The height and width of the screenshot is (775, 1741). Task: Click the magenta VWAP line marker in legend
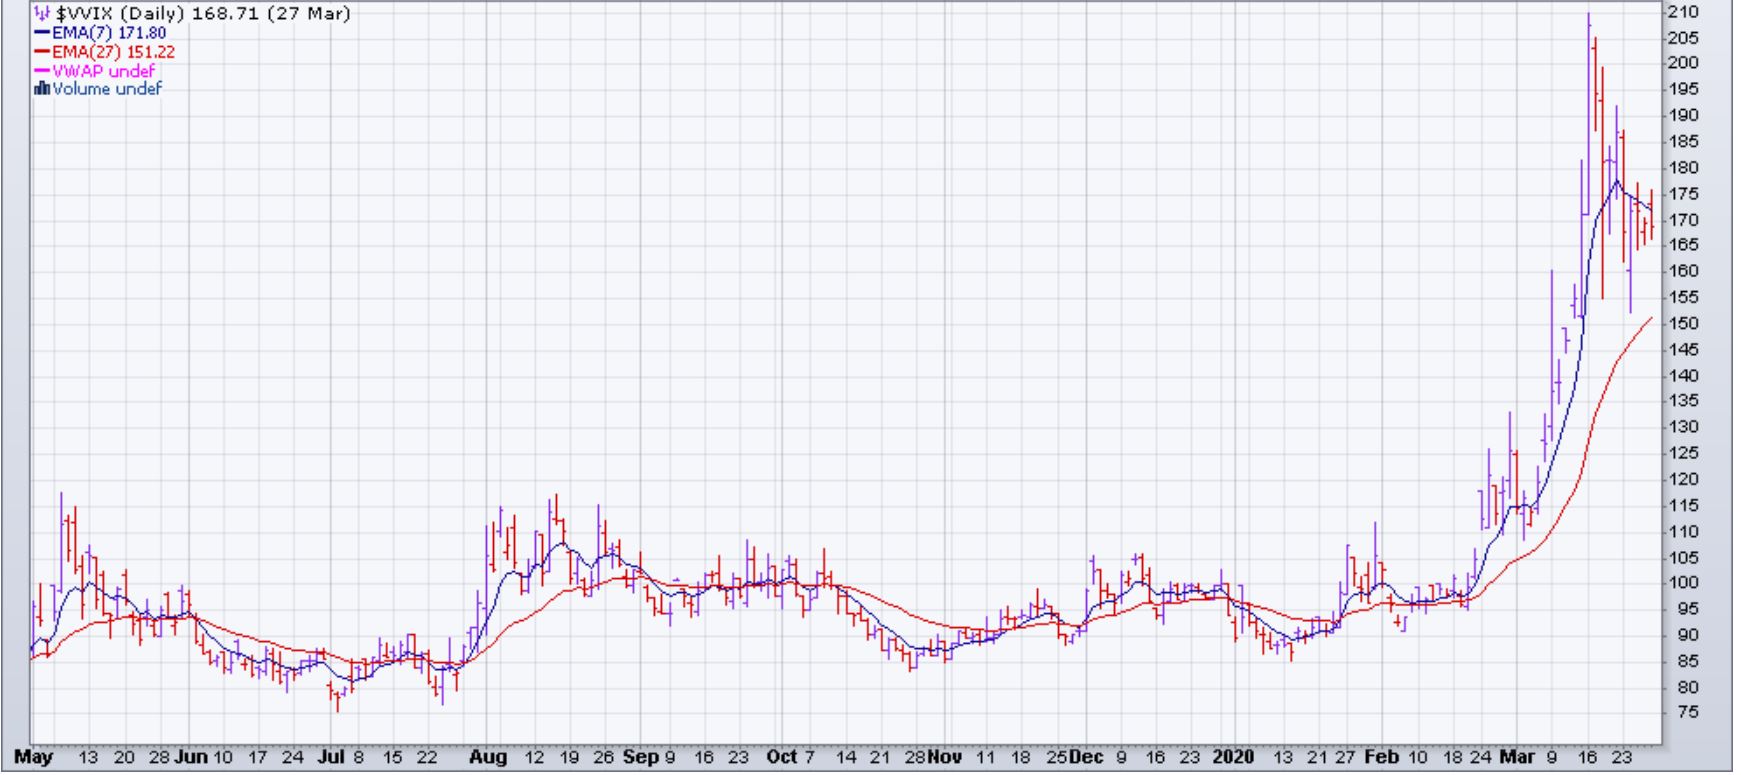(x=43, y=71)
